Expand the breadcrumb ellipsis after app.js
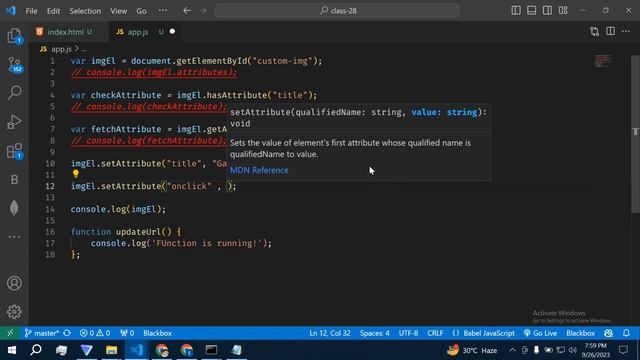Image resolution: width=640 pixels, height=360 pixels. (x=84, y=49)
